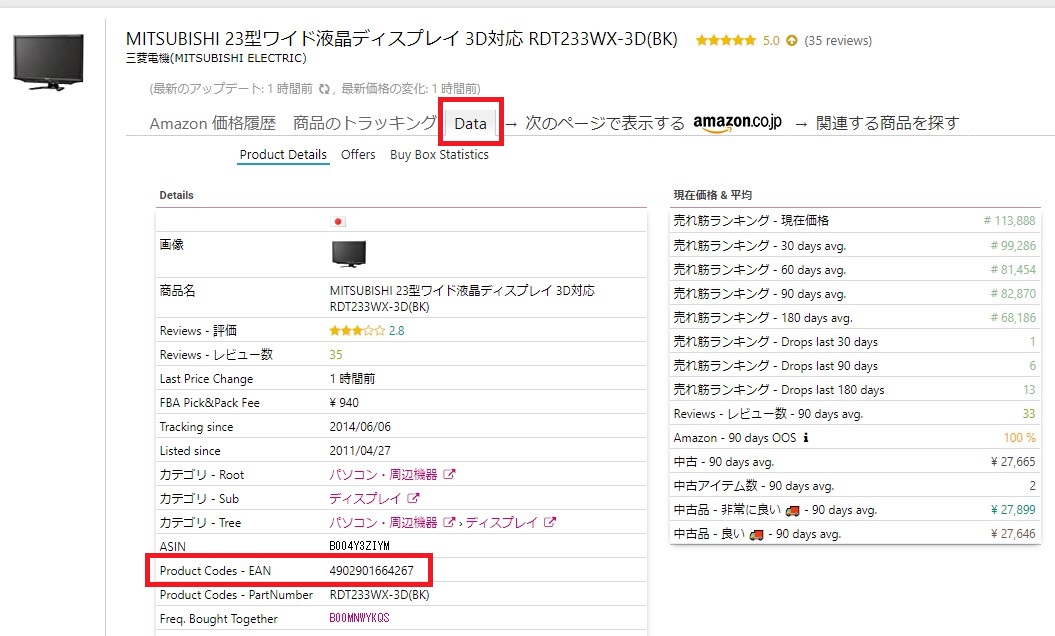Open the (35 reviews) link in the header
Screen dimensions: 1055x636
coord(838,40)
